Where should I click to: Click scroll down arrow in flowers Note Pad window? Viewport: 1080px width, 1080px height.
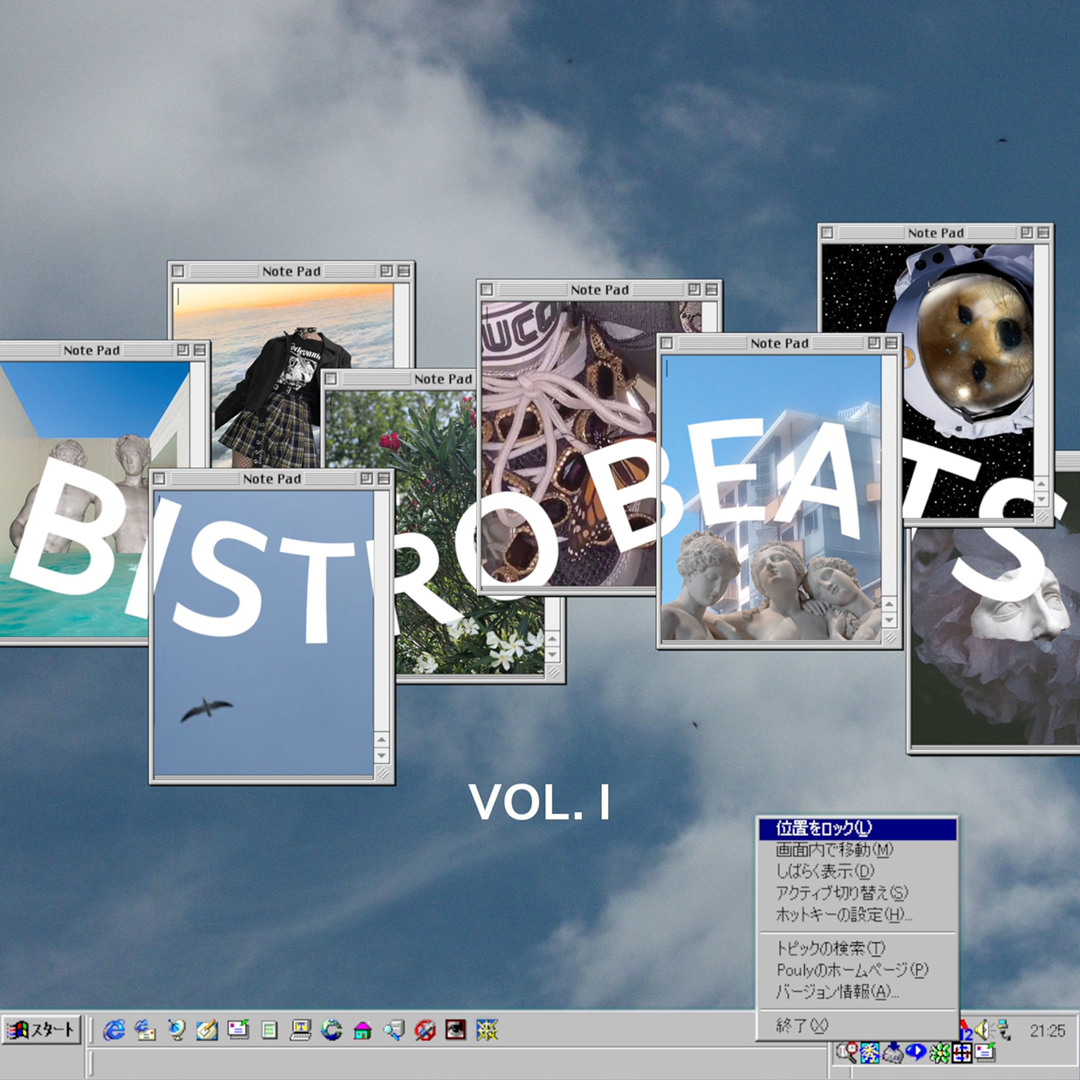point(552,654)
